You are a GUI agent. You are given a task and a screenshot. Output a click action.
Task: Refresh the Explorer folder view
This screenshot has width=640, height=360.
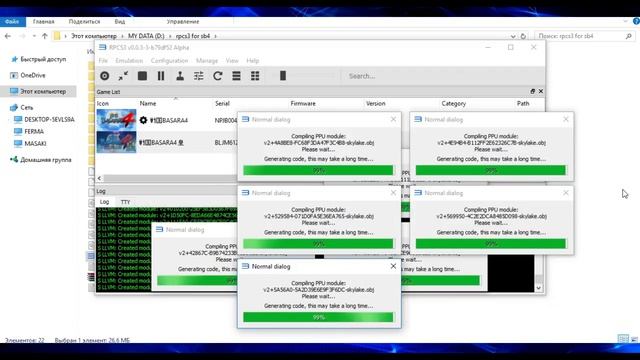tap(523, 36)
